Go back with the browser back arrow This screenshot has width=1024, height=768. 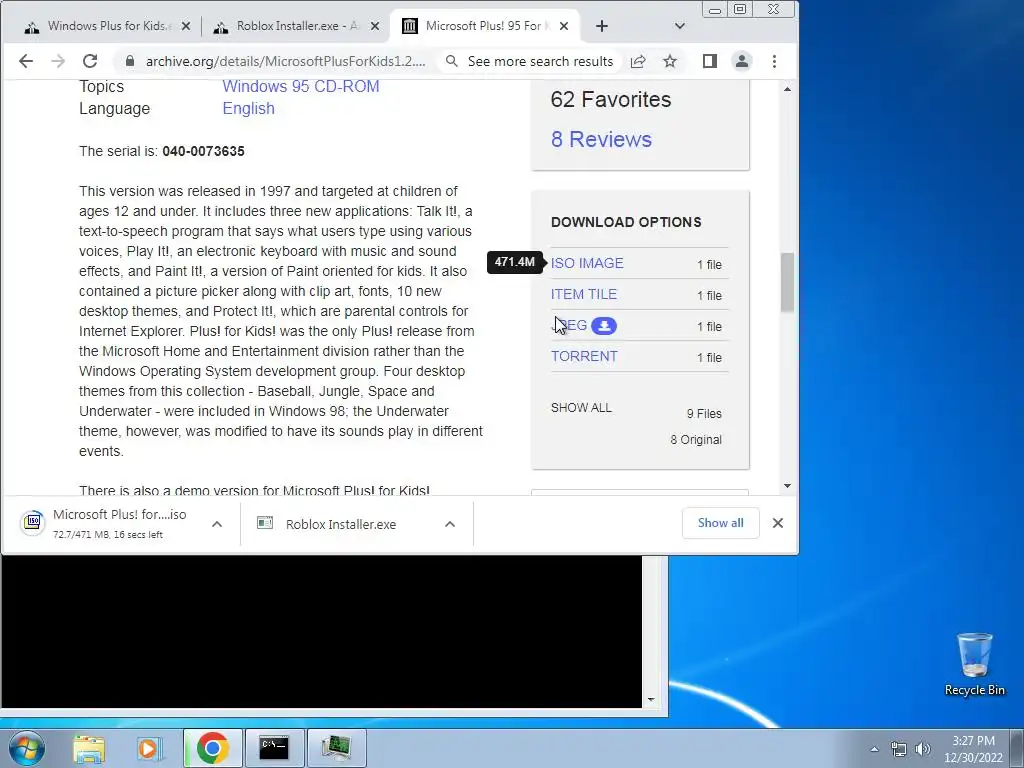coord(25,61)
